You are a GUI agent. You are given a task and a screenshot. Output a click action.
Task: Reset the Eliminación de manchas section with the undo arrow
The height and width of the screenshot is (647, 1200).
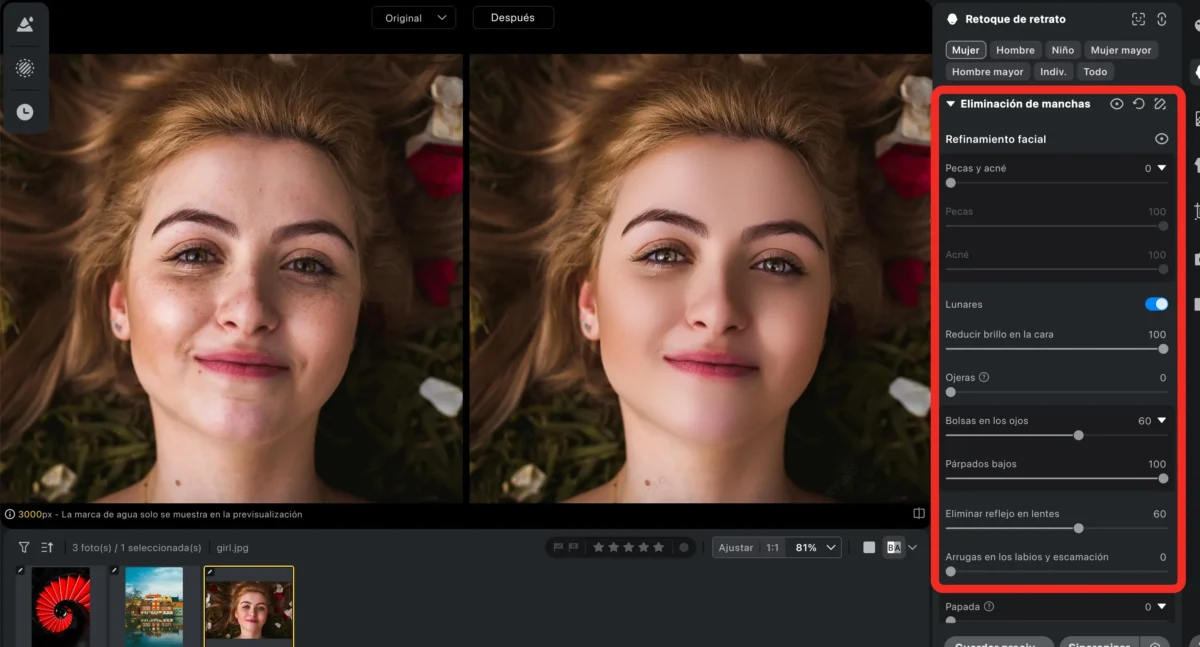pos(1139,104)
